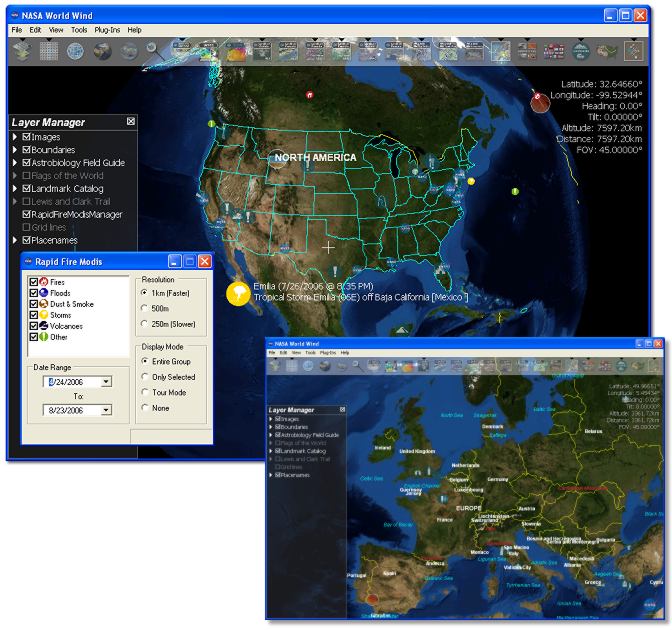Minimize the Rapid Fire Modis window

click(174, 261)
